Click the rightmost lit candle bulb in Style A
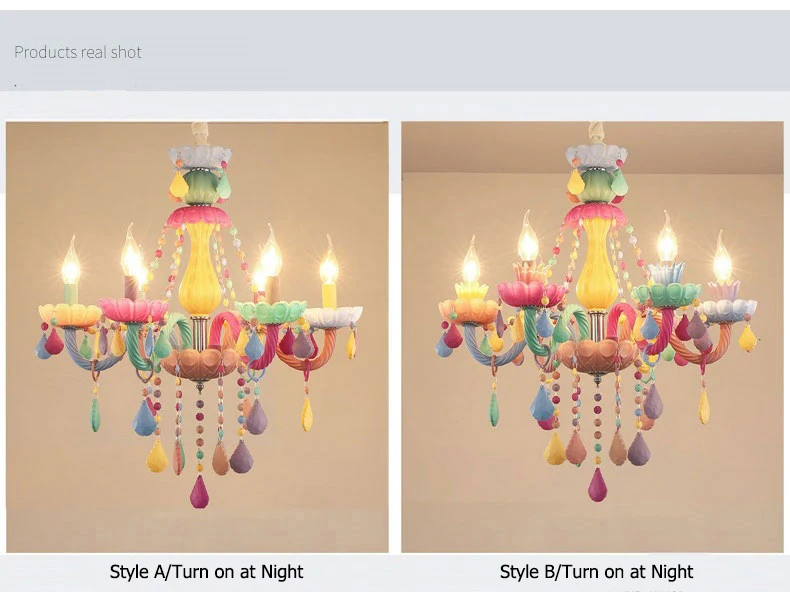 tap(328, 262)
